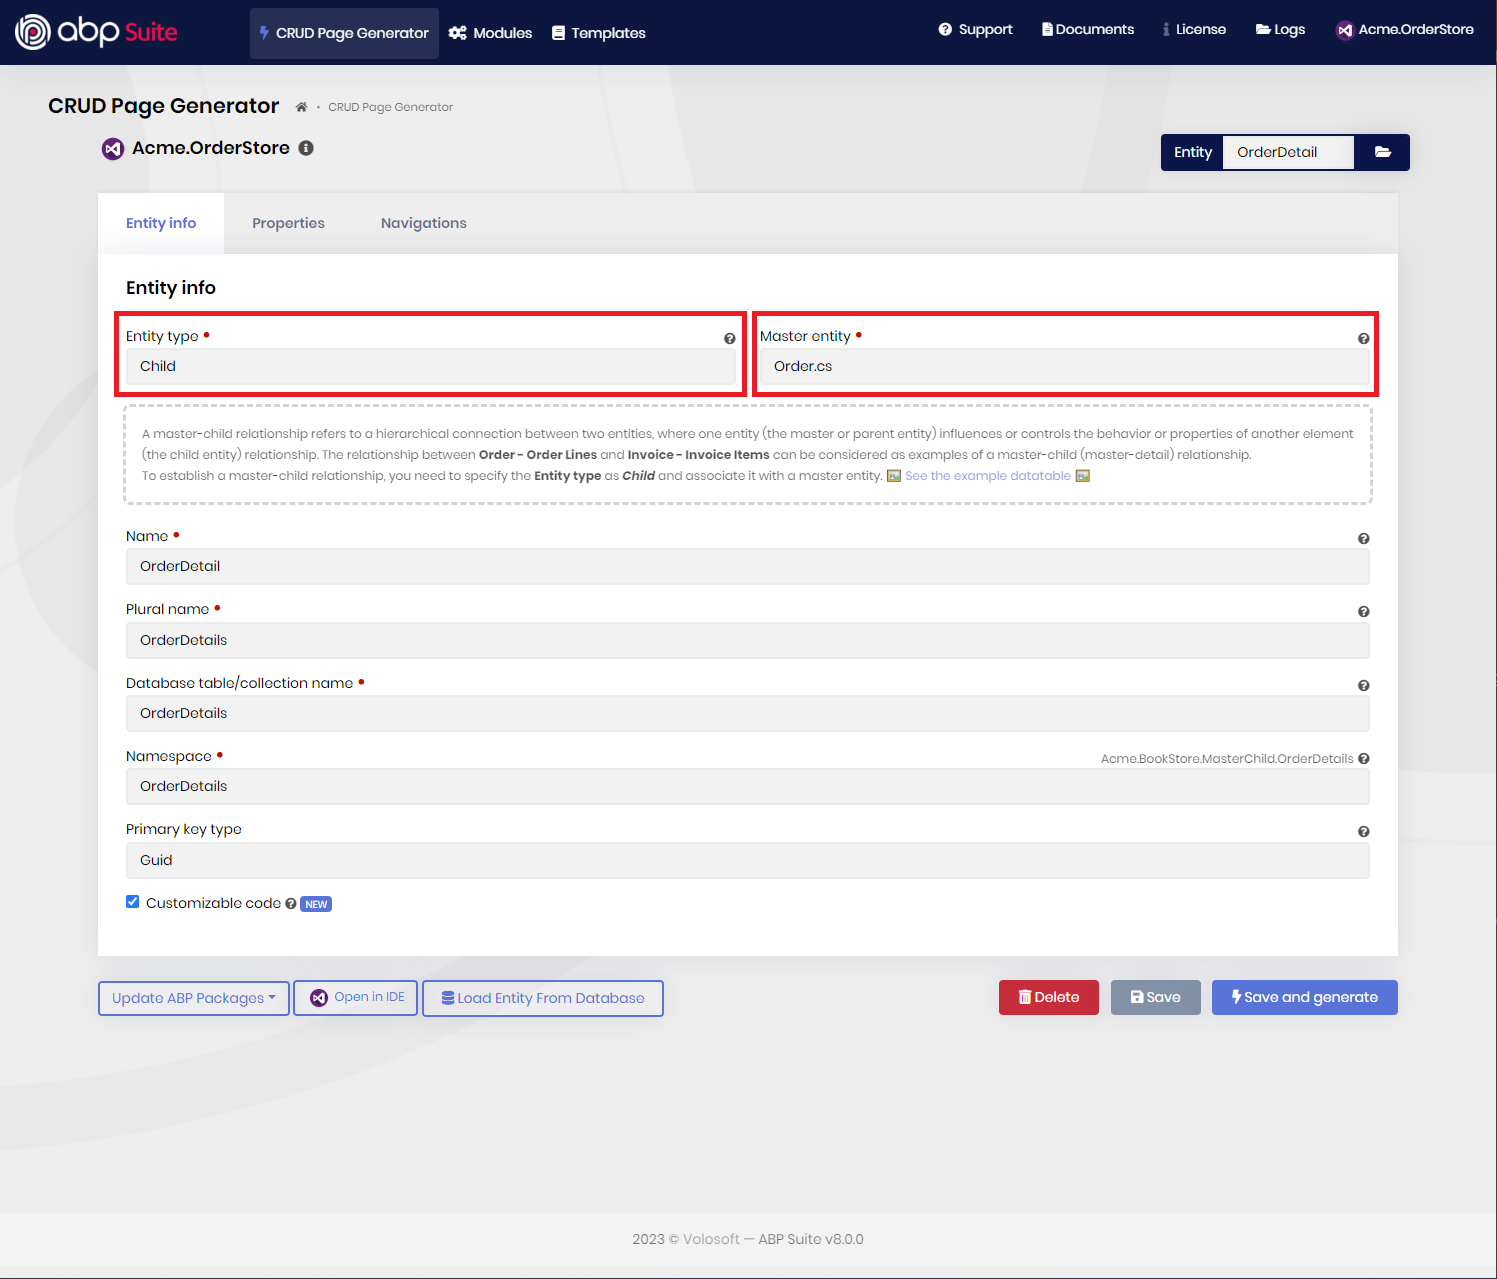Open the Templates menu

pos(598,33)
